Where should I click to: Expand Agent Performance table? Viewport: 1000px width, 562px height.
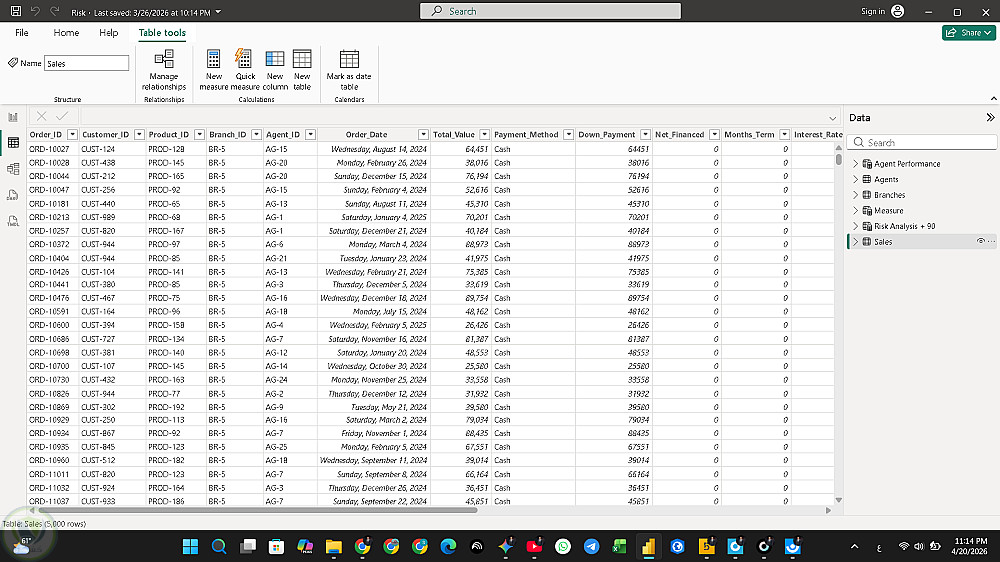click(x=856, y=163)
